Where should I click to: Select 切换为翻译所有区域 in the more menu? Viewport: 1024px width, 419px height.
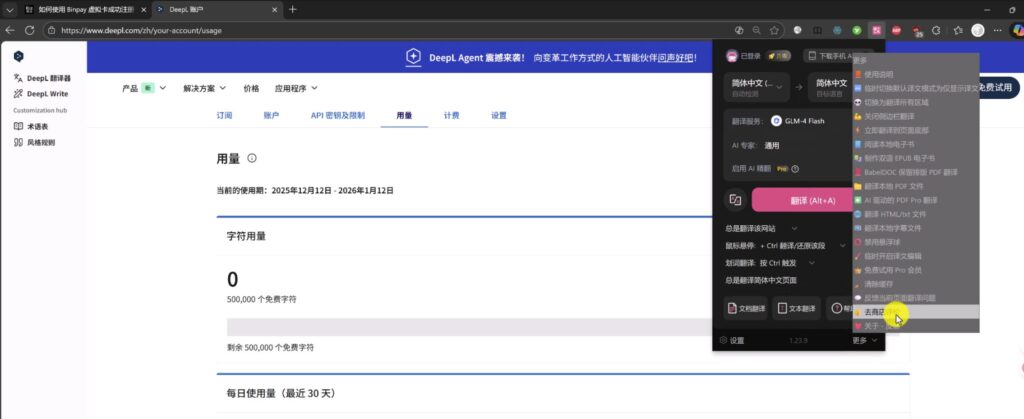(916, 102)
